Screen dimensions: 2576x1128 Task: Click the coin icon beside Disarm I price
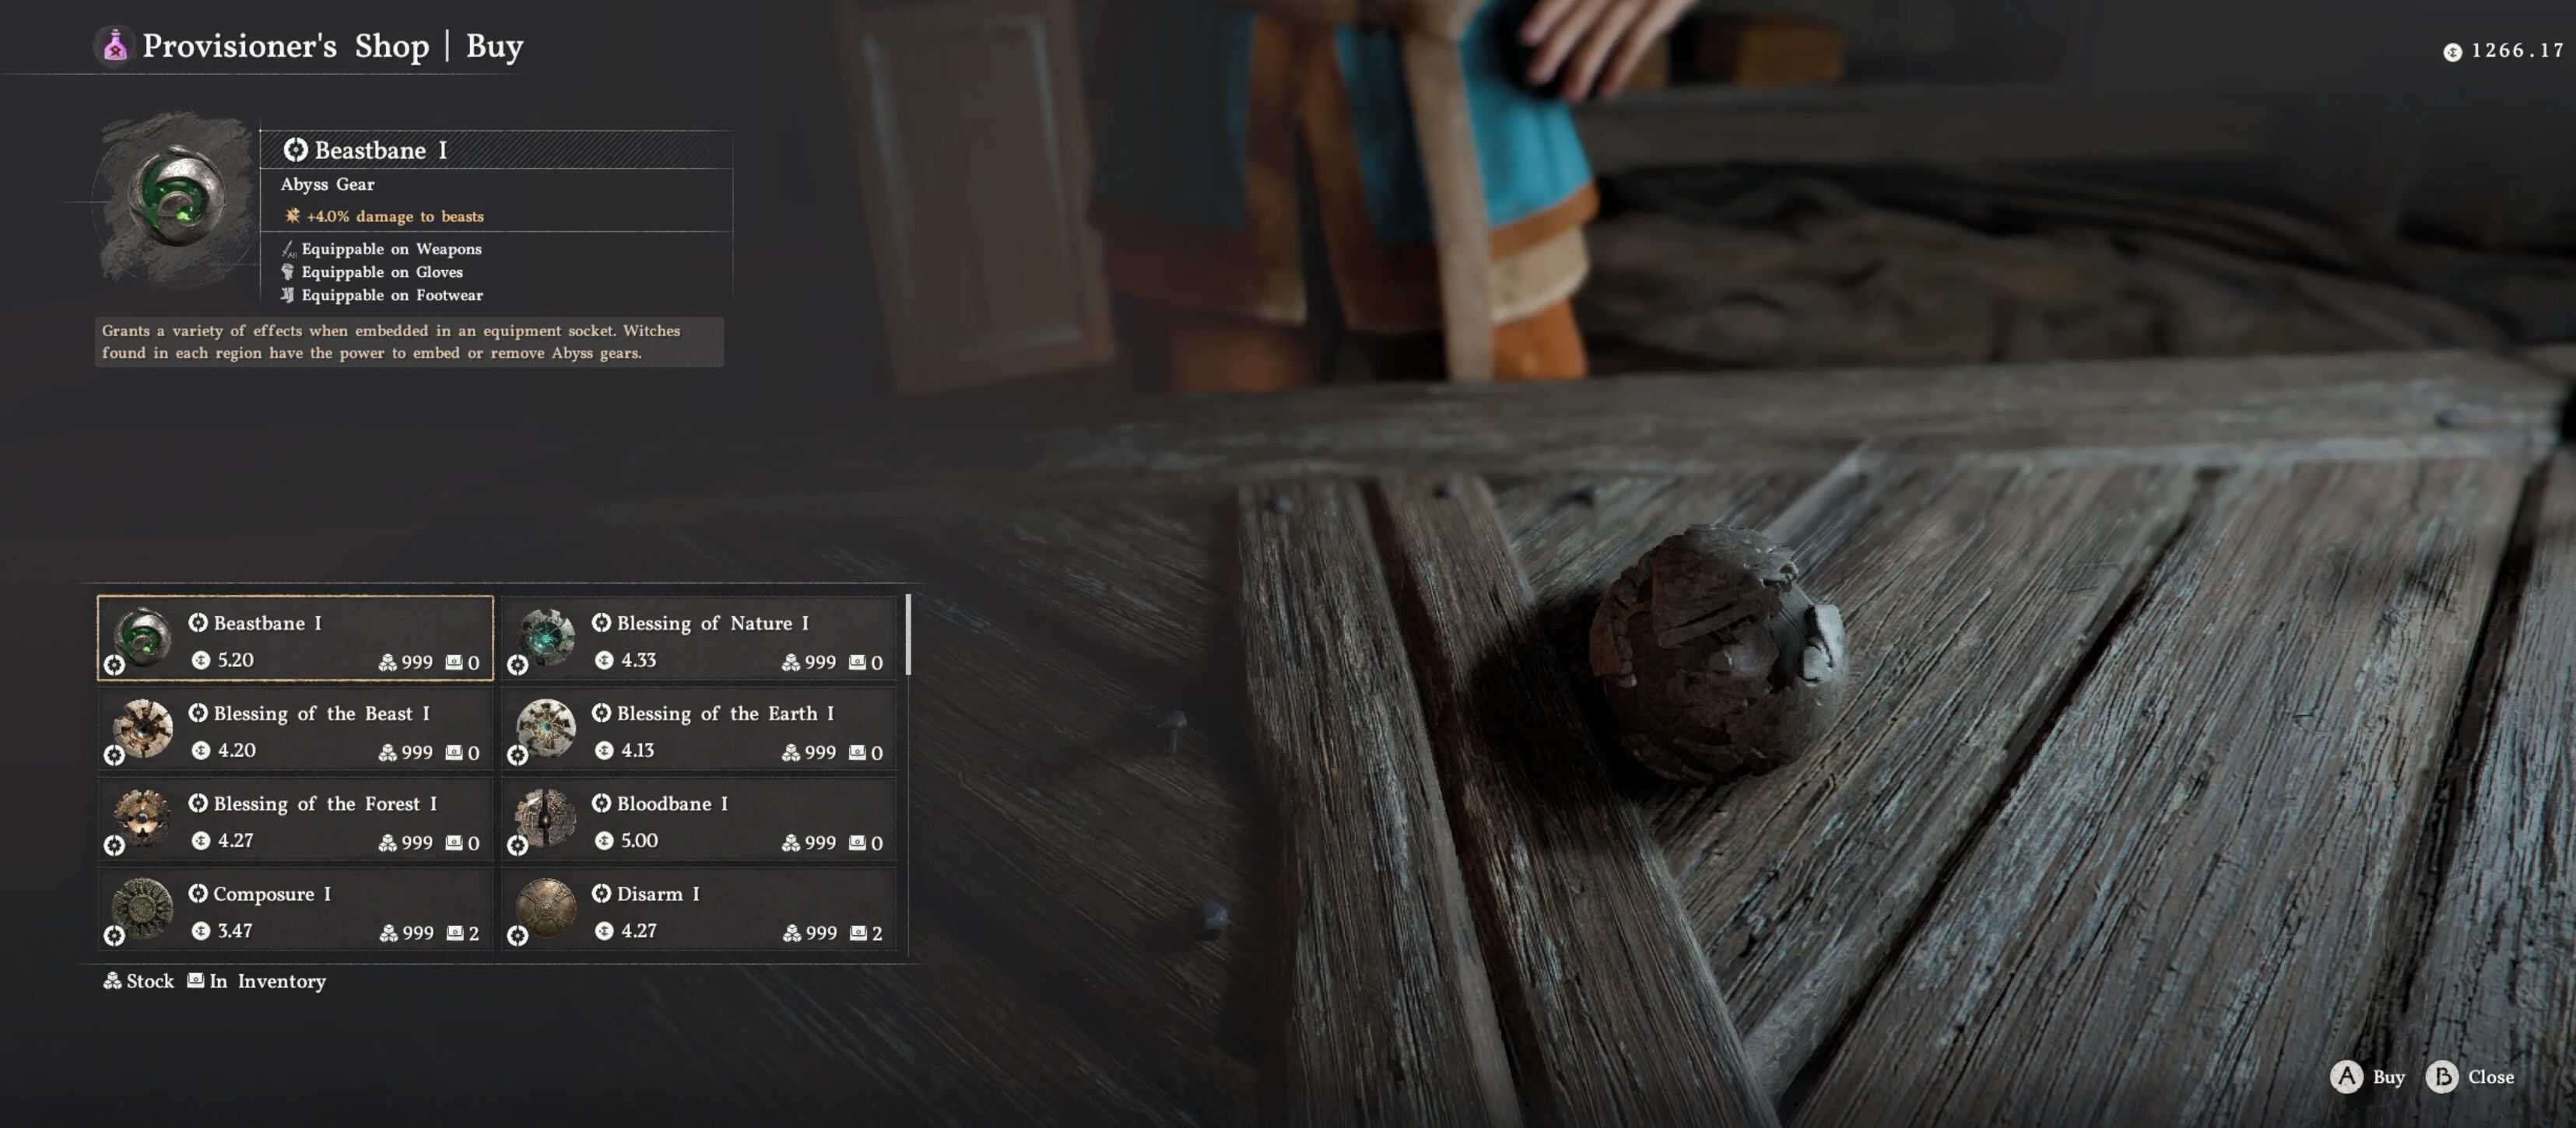[604, 930]
